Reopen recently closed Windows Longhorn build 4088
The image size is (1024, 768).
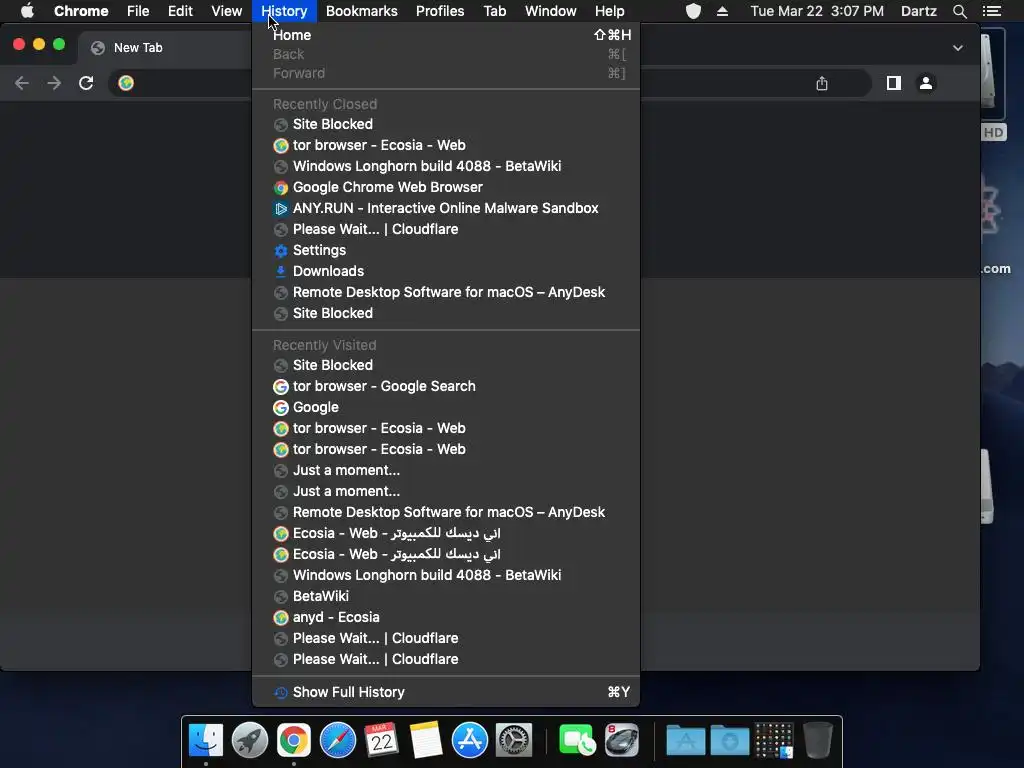(x=446, y=167)
